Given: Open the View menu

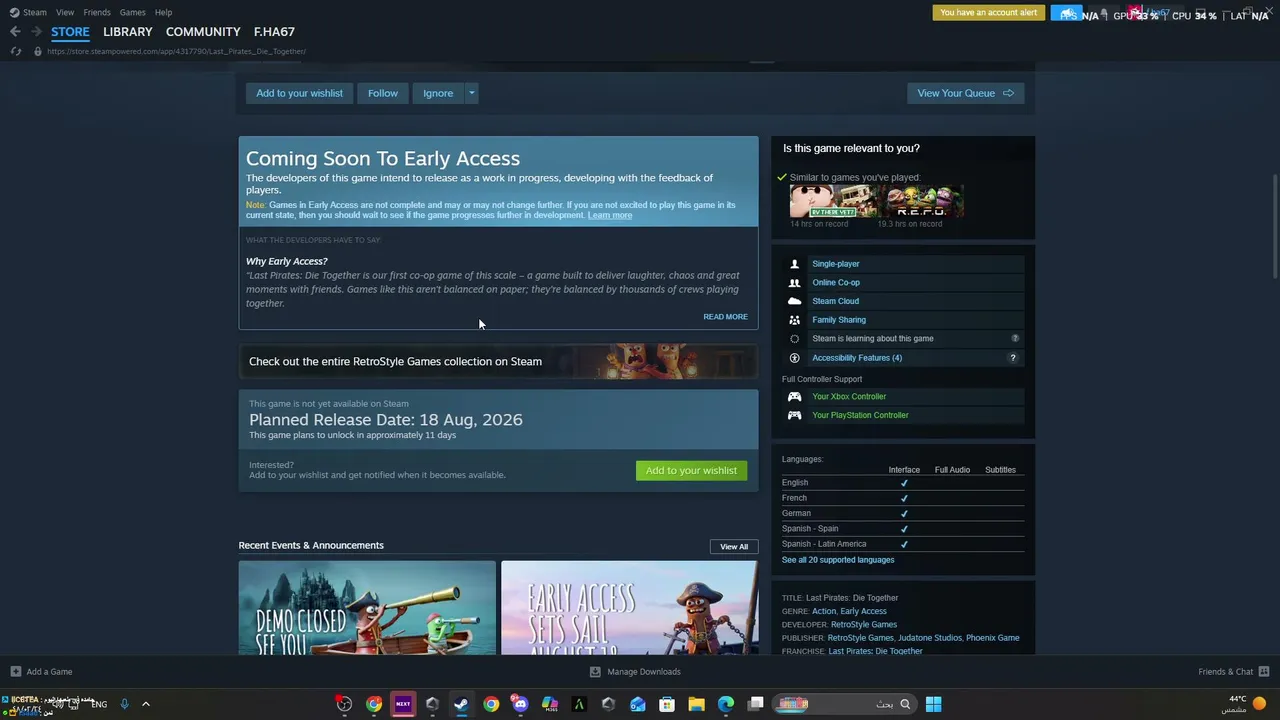Looking at the screenshot, I should pyautogui.click(x=65, y=12).
